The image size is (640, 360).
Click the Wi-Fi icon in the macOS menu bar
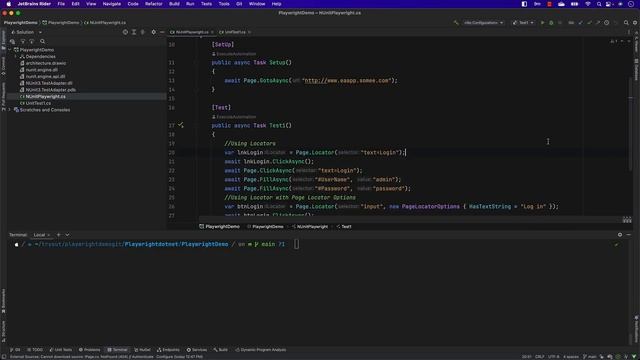pos(588,4)
